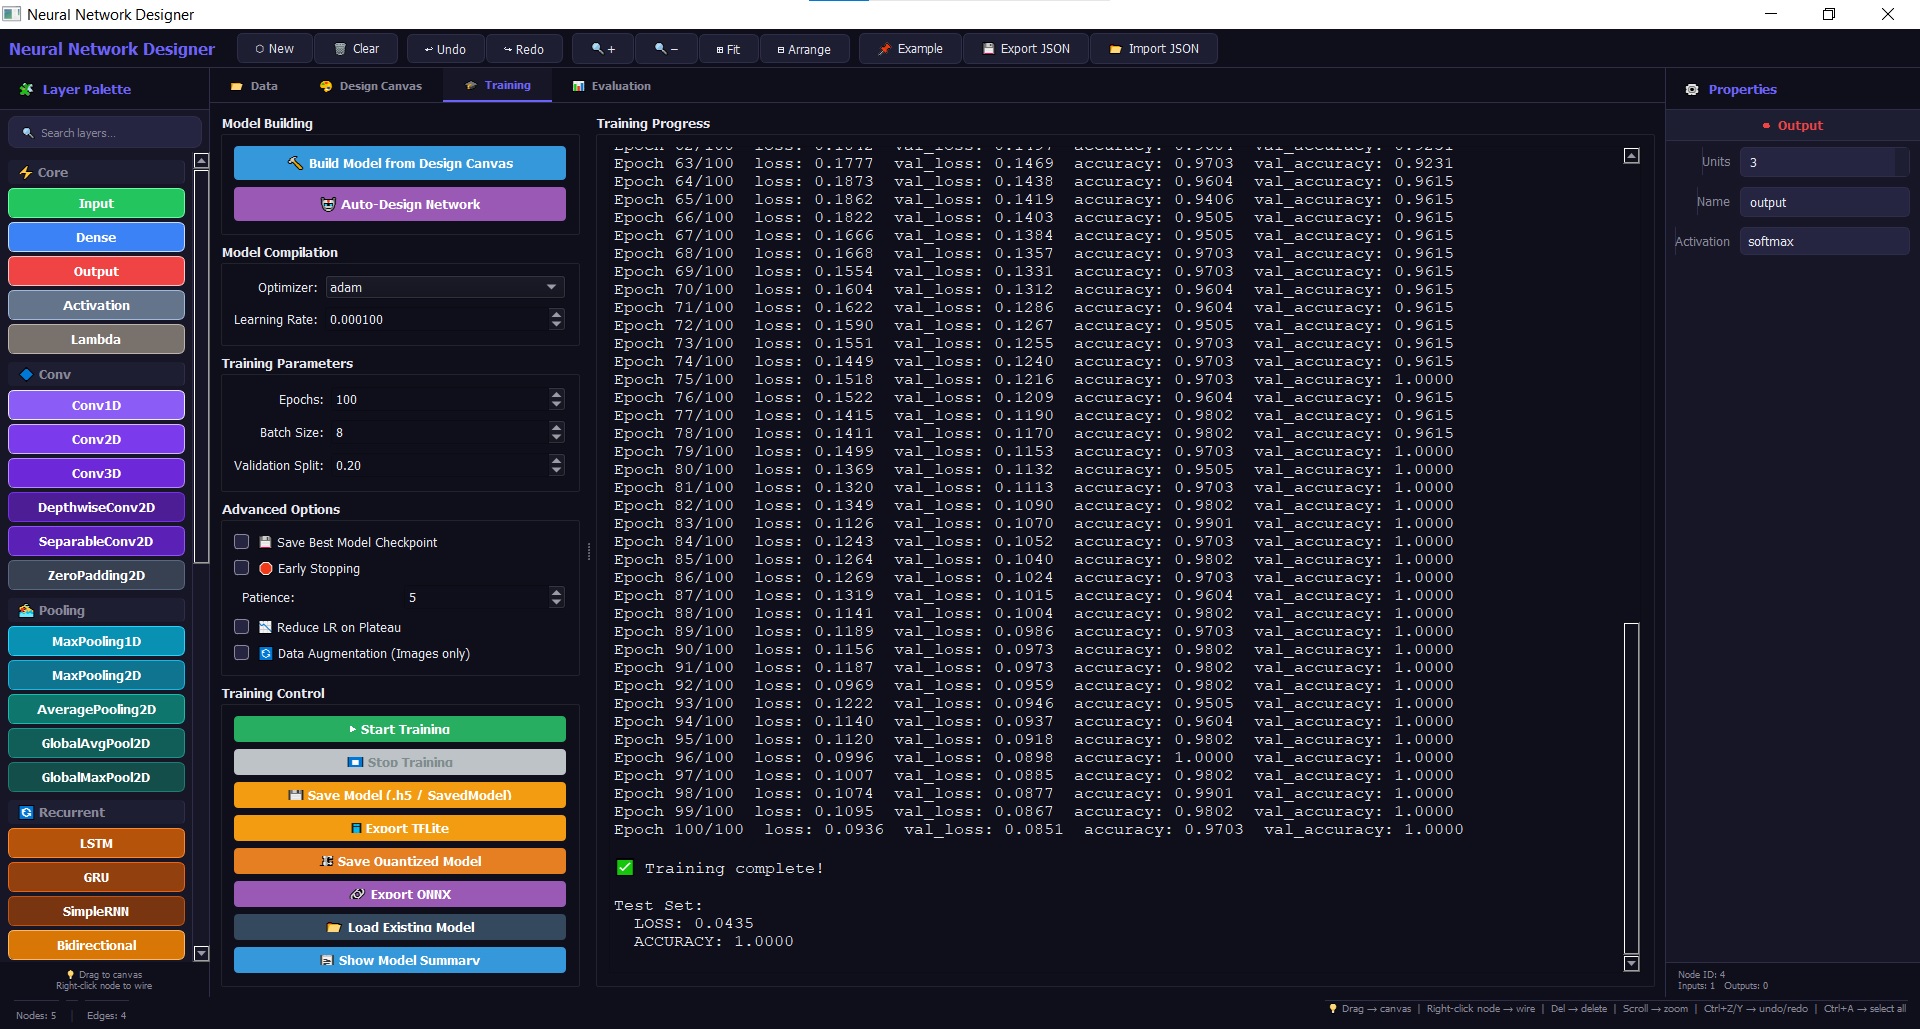This screenshot has width=1920, height=1029.
Task: Decrease the Validation Split value
Action: pos(557,471)
